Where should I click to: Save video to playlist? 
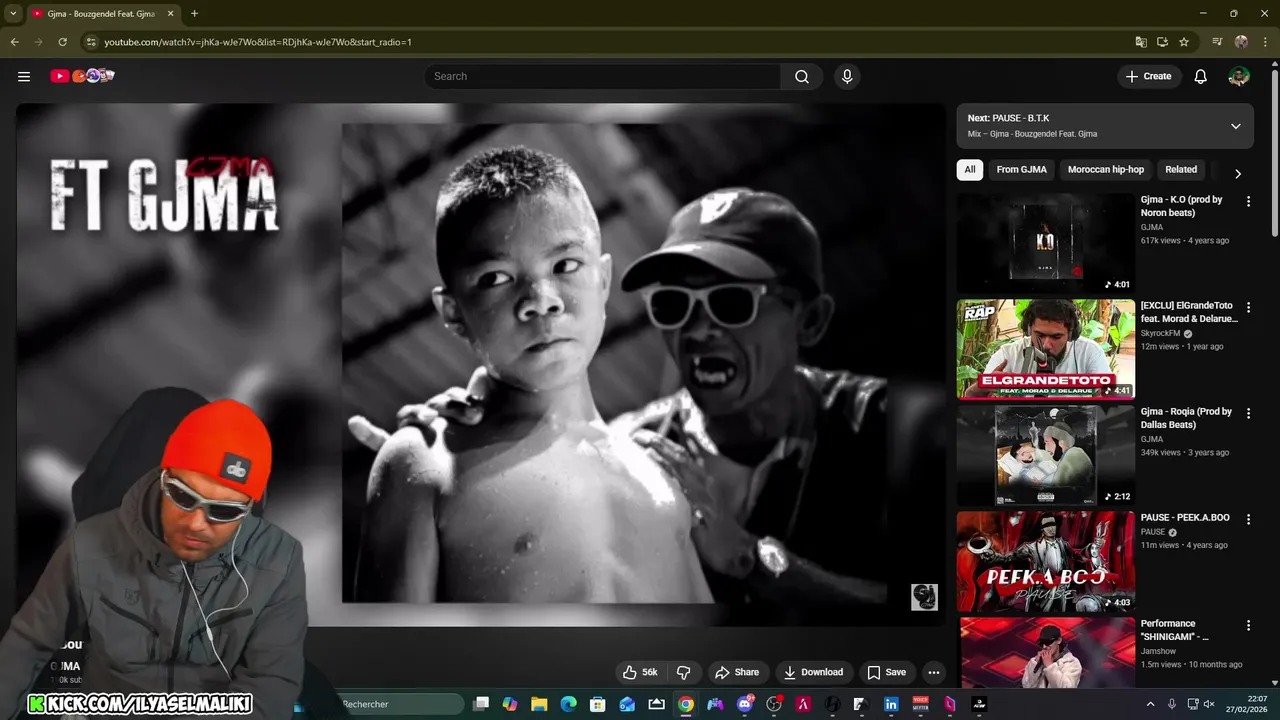click(x=886, y=672)
